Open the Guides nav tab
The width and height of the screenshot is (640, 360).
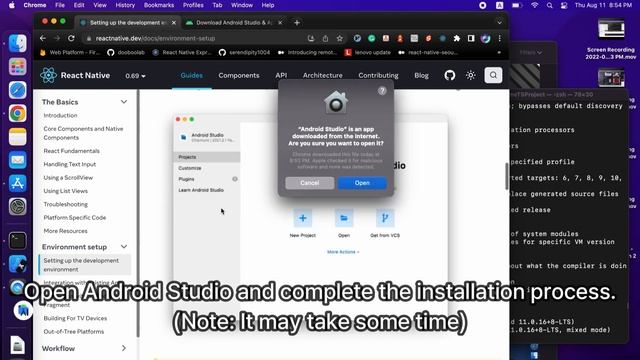(191, 76)
